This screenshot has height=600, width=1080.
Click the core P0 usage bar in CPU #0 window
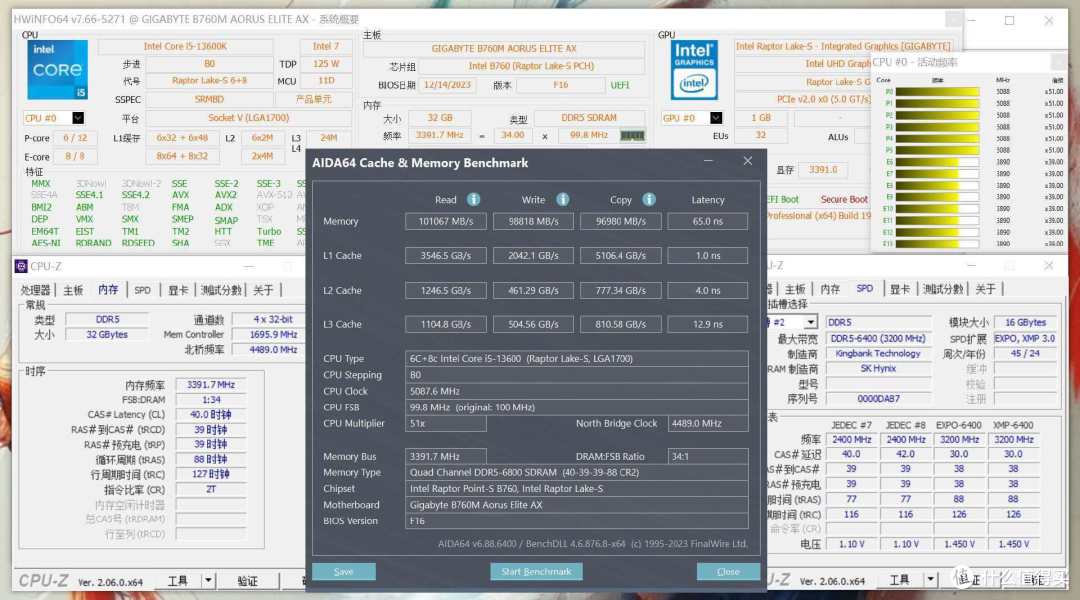(x=937, y=92)
